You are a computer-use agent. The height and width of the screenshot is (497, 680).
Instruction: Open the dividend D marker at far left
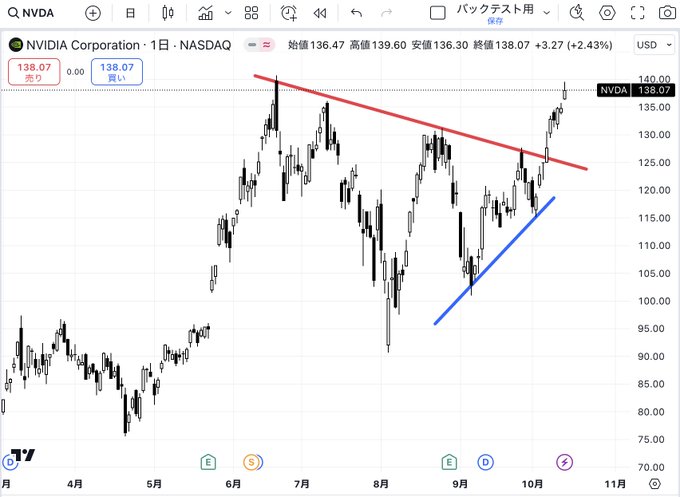pos(9,462)
